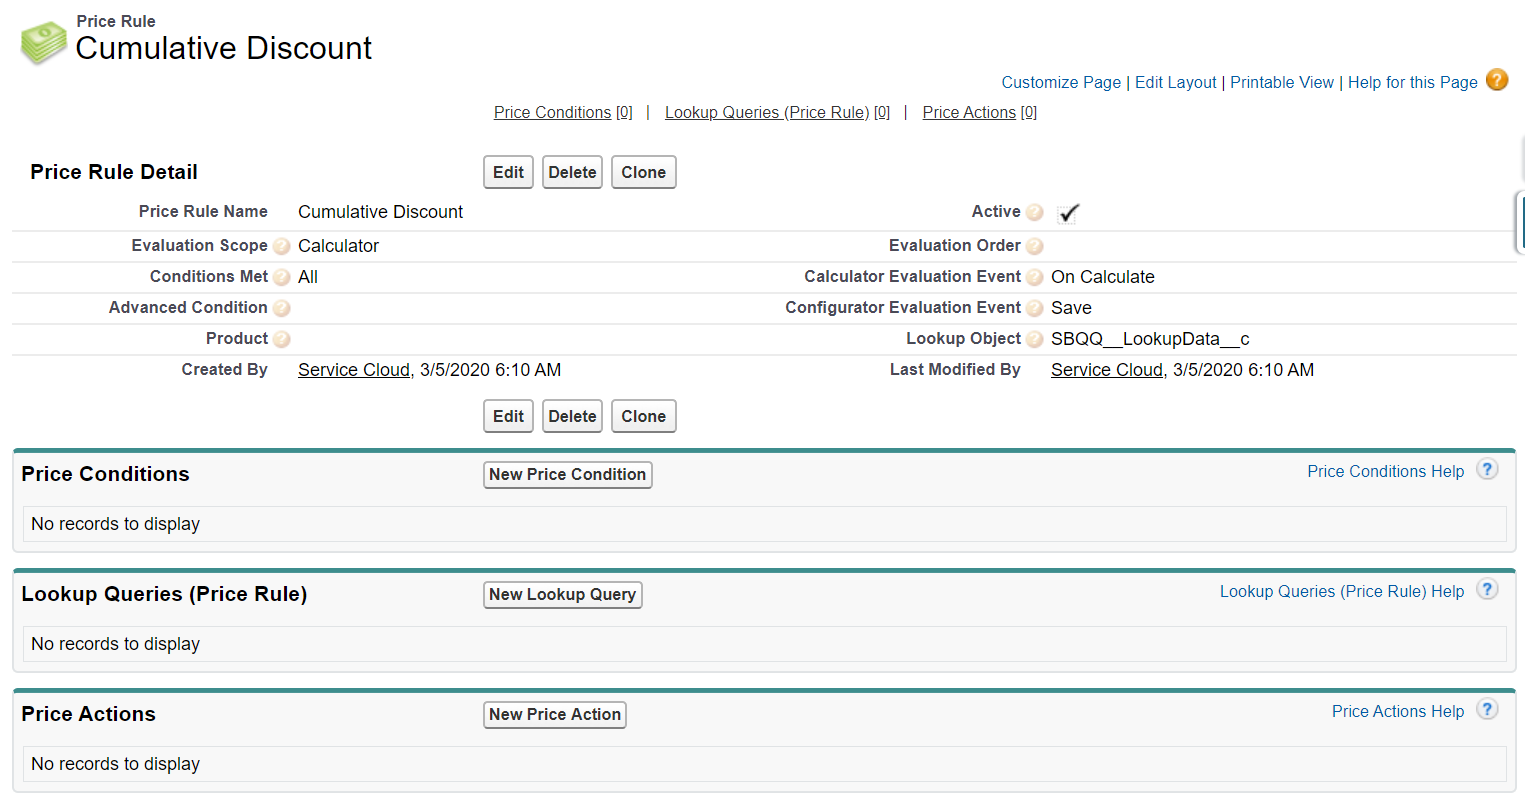Toggle the Active checkbox
Viewport: 1525px width, 803px height.
(1068, 213)
